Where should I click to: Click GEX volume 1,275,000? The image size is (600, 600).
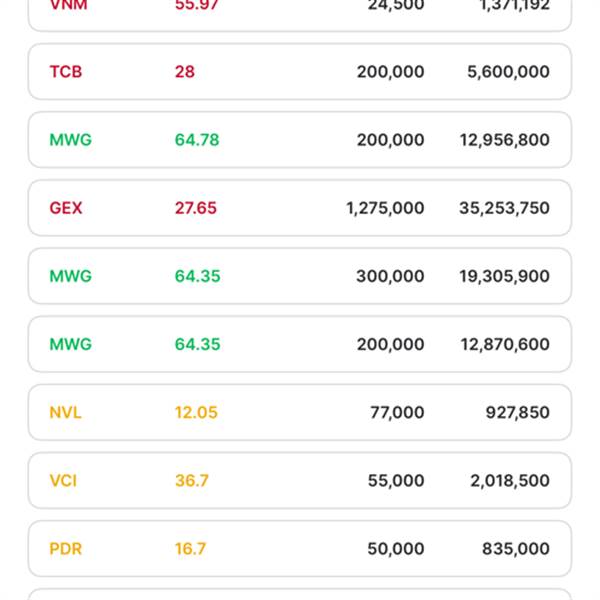point(385,208)
